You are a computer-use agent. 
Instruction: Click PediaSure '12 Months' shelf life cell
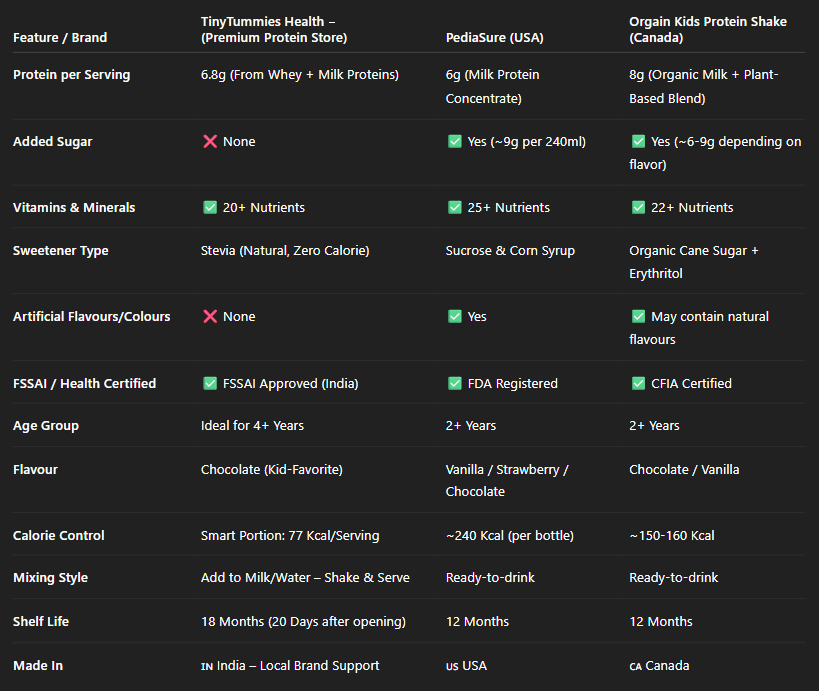click(x=477, y=622)
